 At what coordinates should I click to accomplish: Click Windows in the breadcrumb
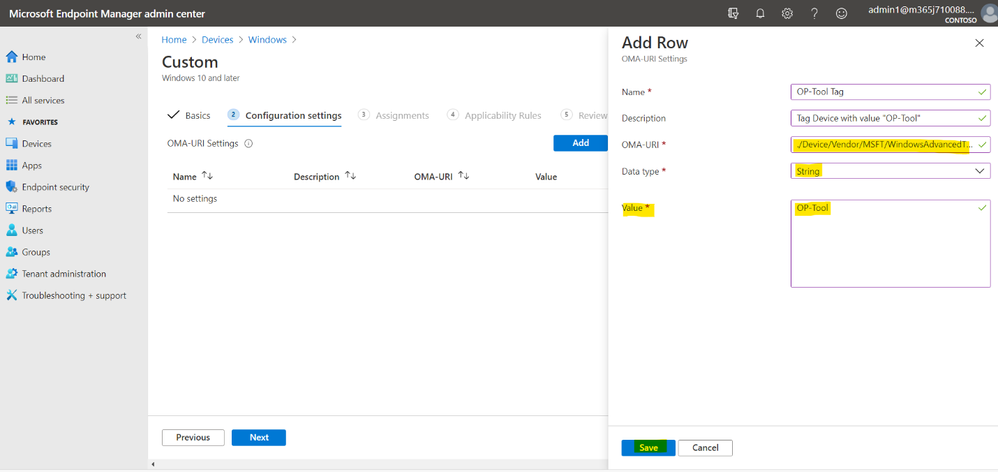click(267, 39)
